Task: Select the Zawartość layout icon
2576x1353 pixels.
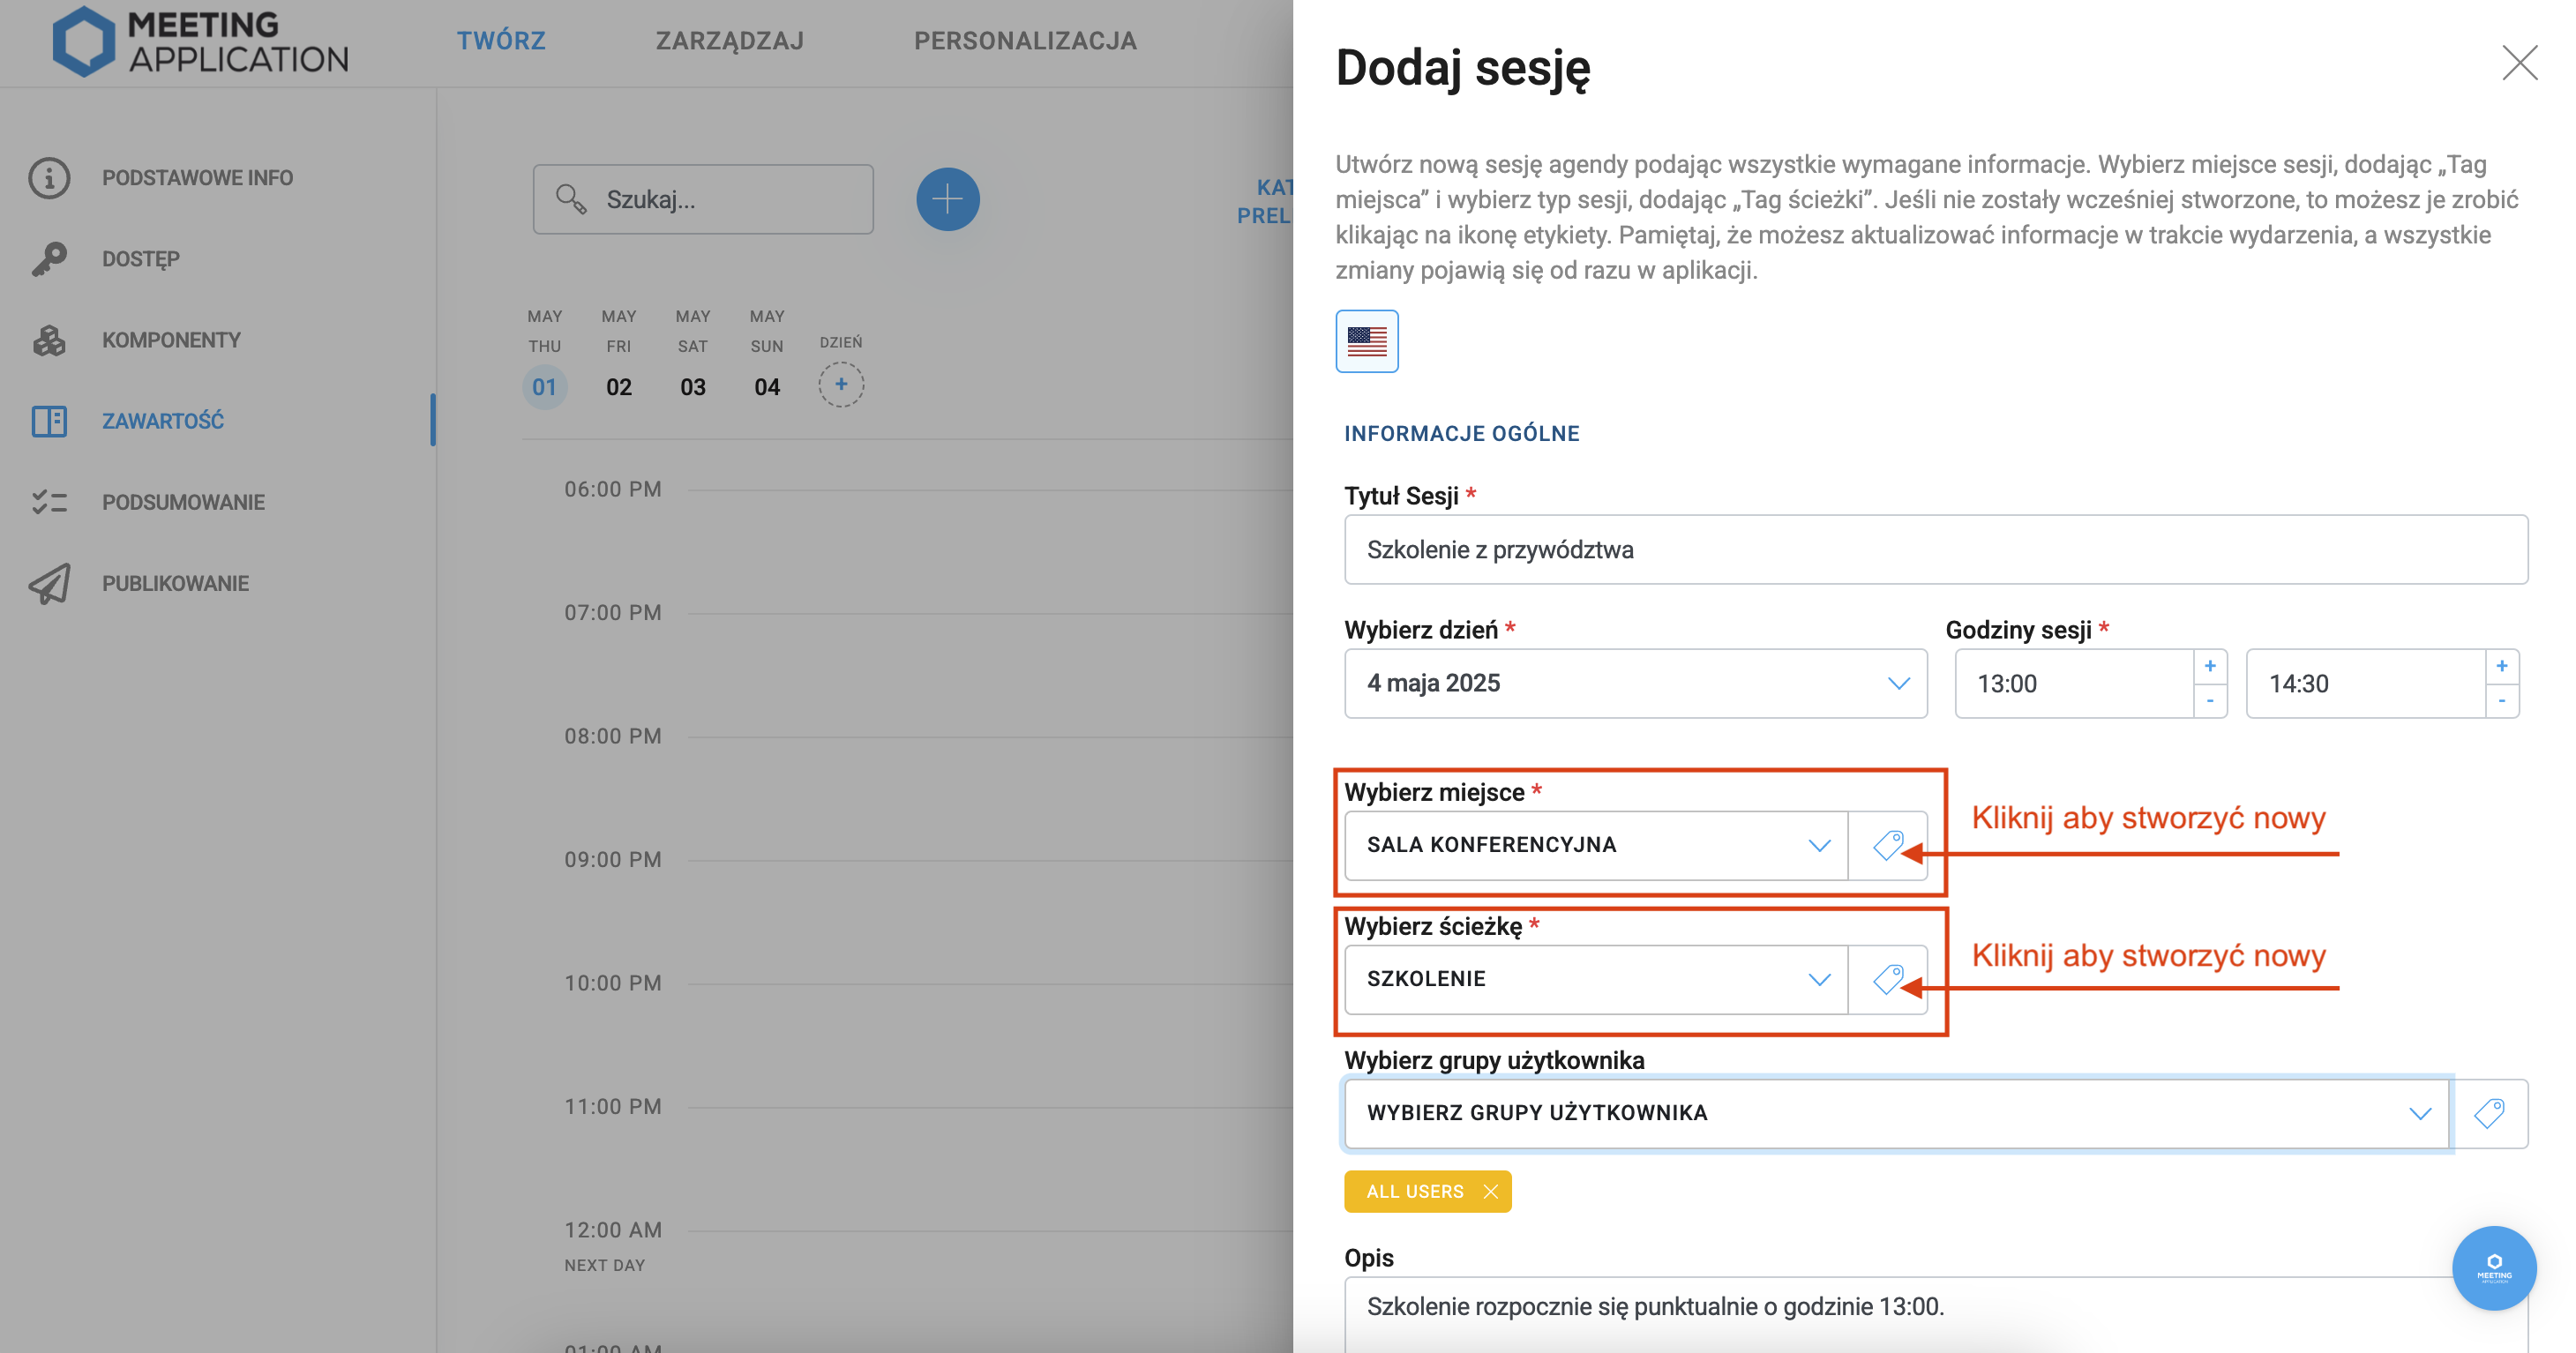Action: point(49,421)
